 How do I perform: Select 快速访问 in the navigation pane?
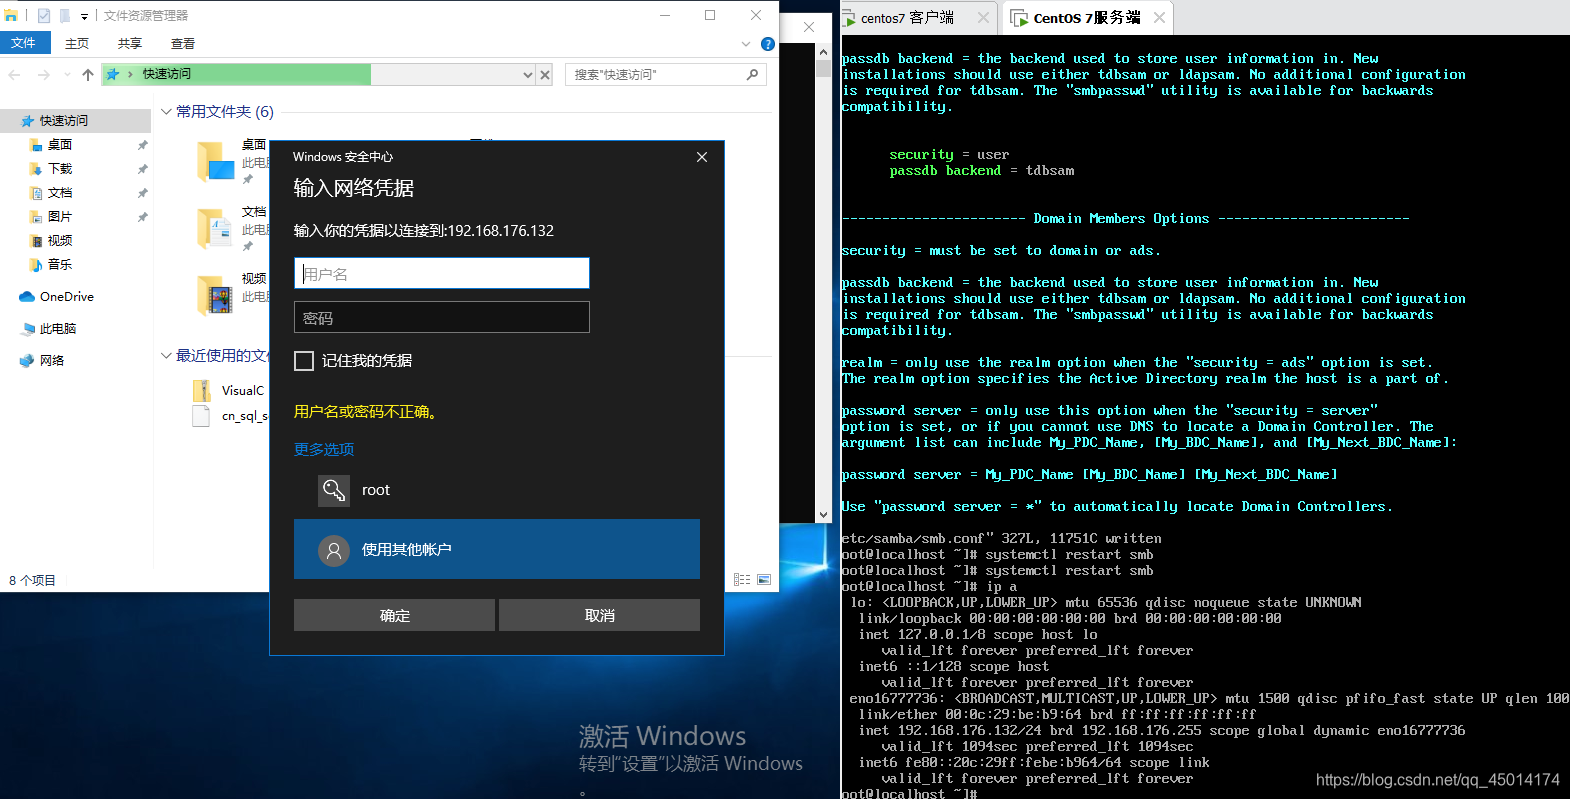76,120
